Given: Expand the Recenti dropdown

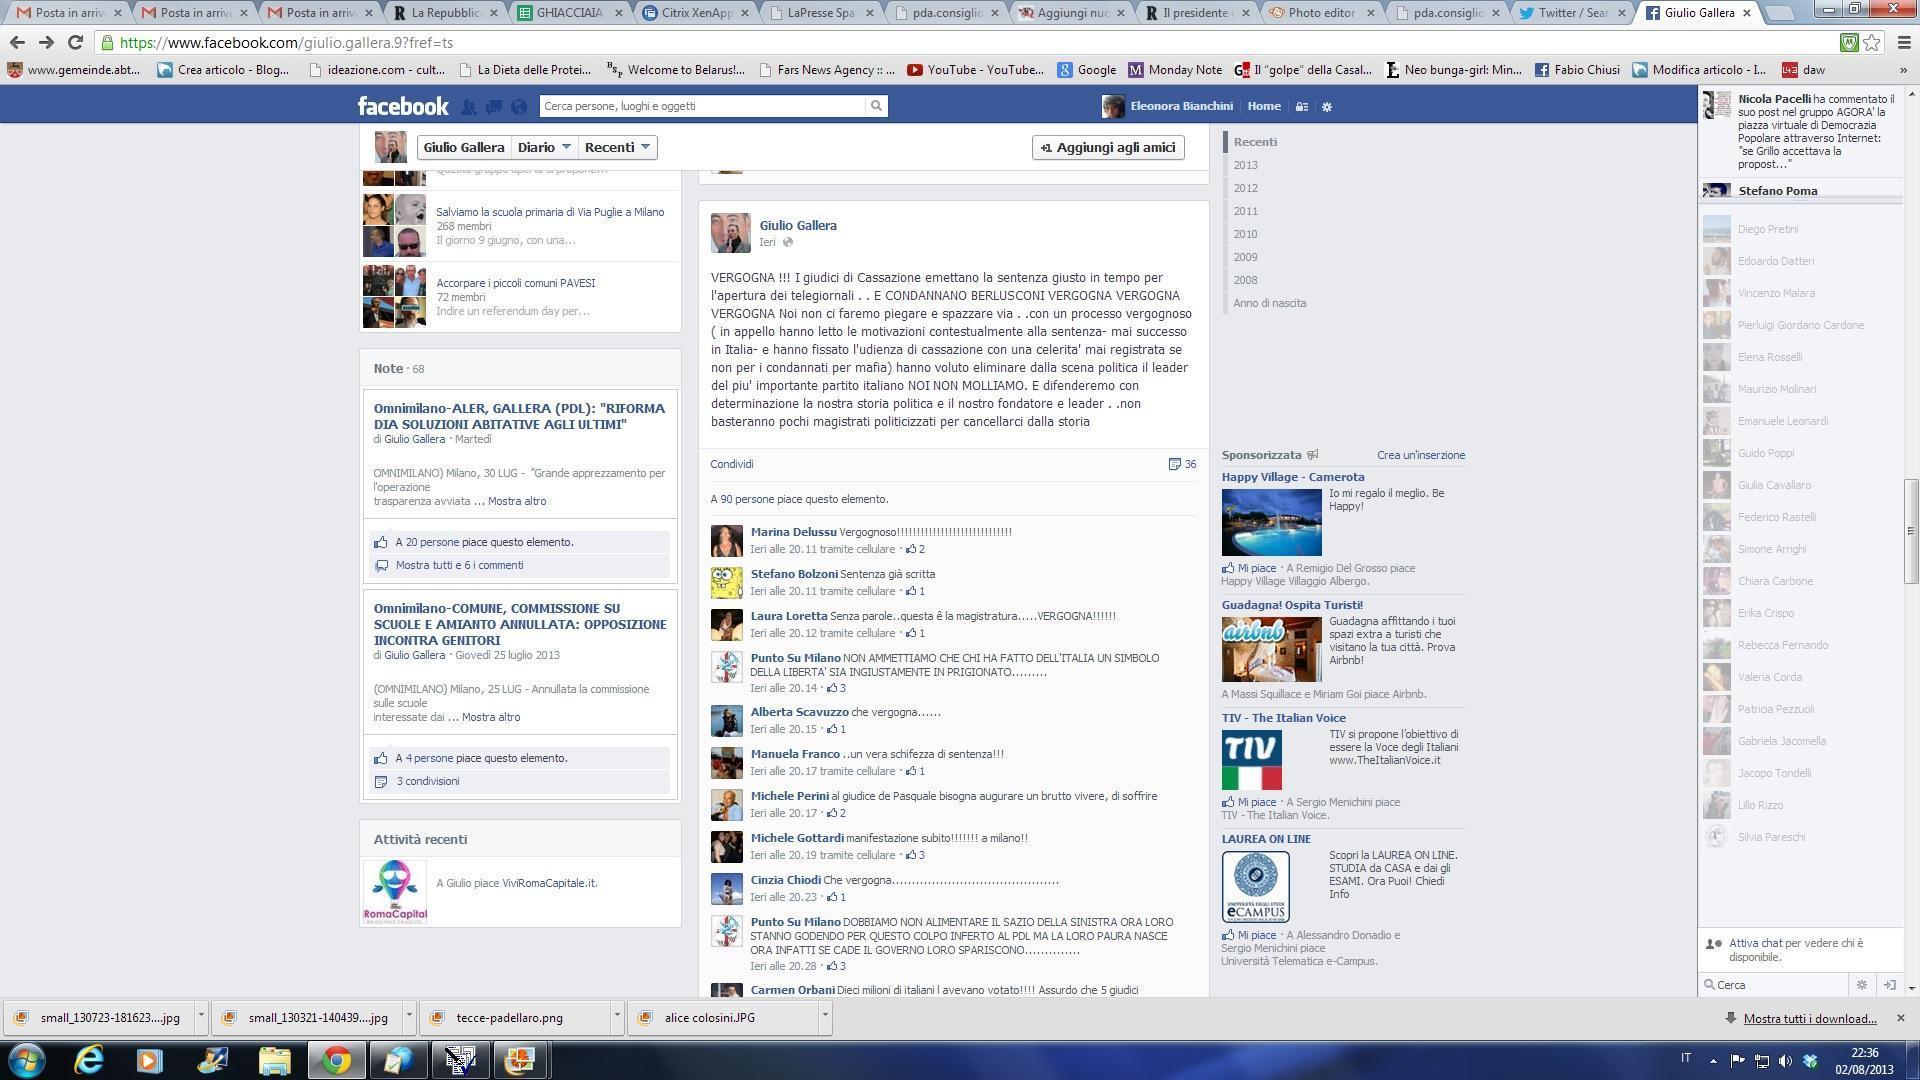Looking at the screenshot, I should point(617,147).
